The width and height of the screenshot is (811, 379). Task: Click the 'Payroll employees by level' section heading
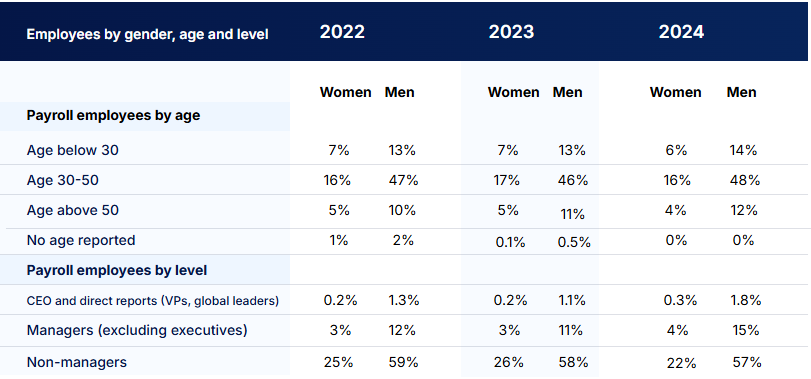116,270
